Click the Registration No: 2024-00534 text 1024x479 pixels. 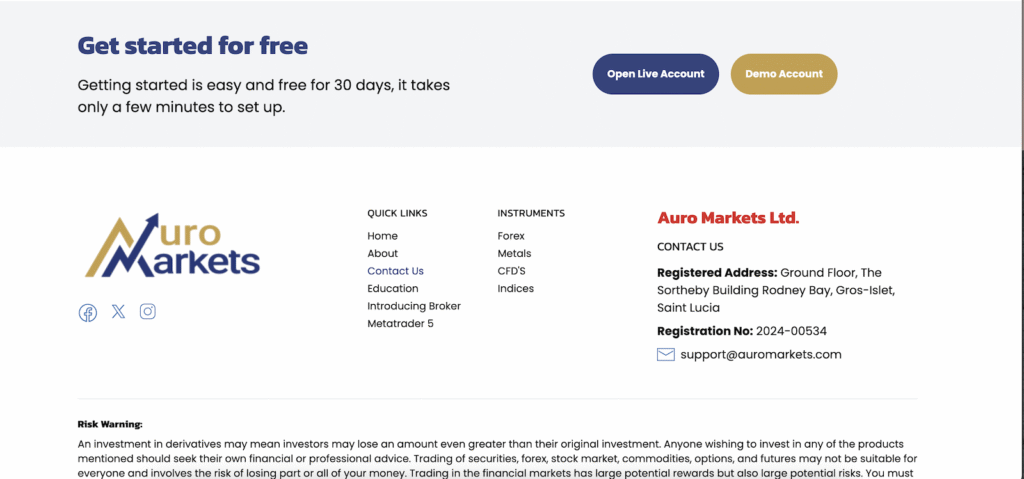pos(742,331)
